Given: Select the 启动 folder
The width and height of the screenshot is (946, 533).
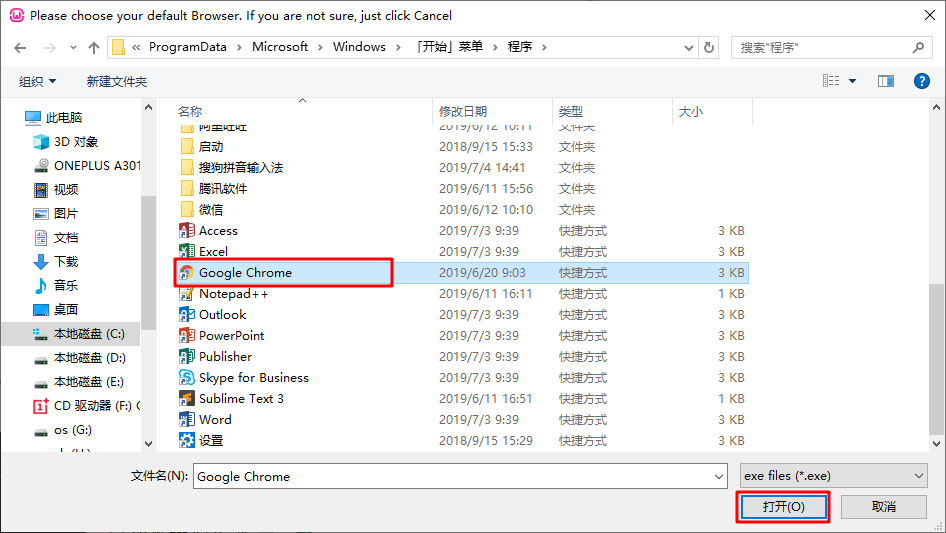Looking at the screenshot, I should tap(202, 147).
